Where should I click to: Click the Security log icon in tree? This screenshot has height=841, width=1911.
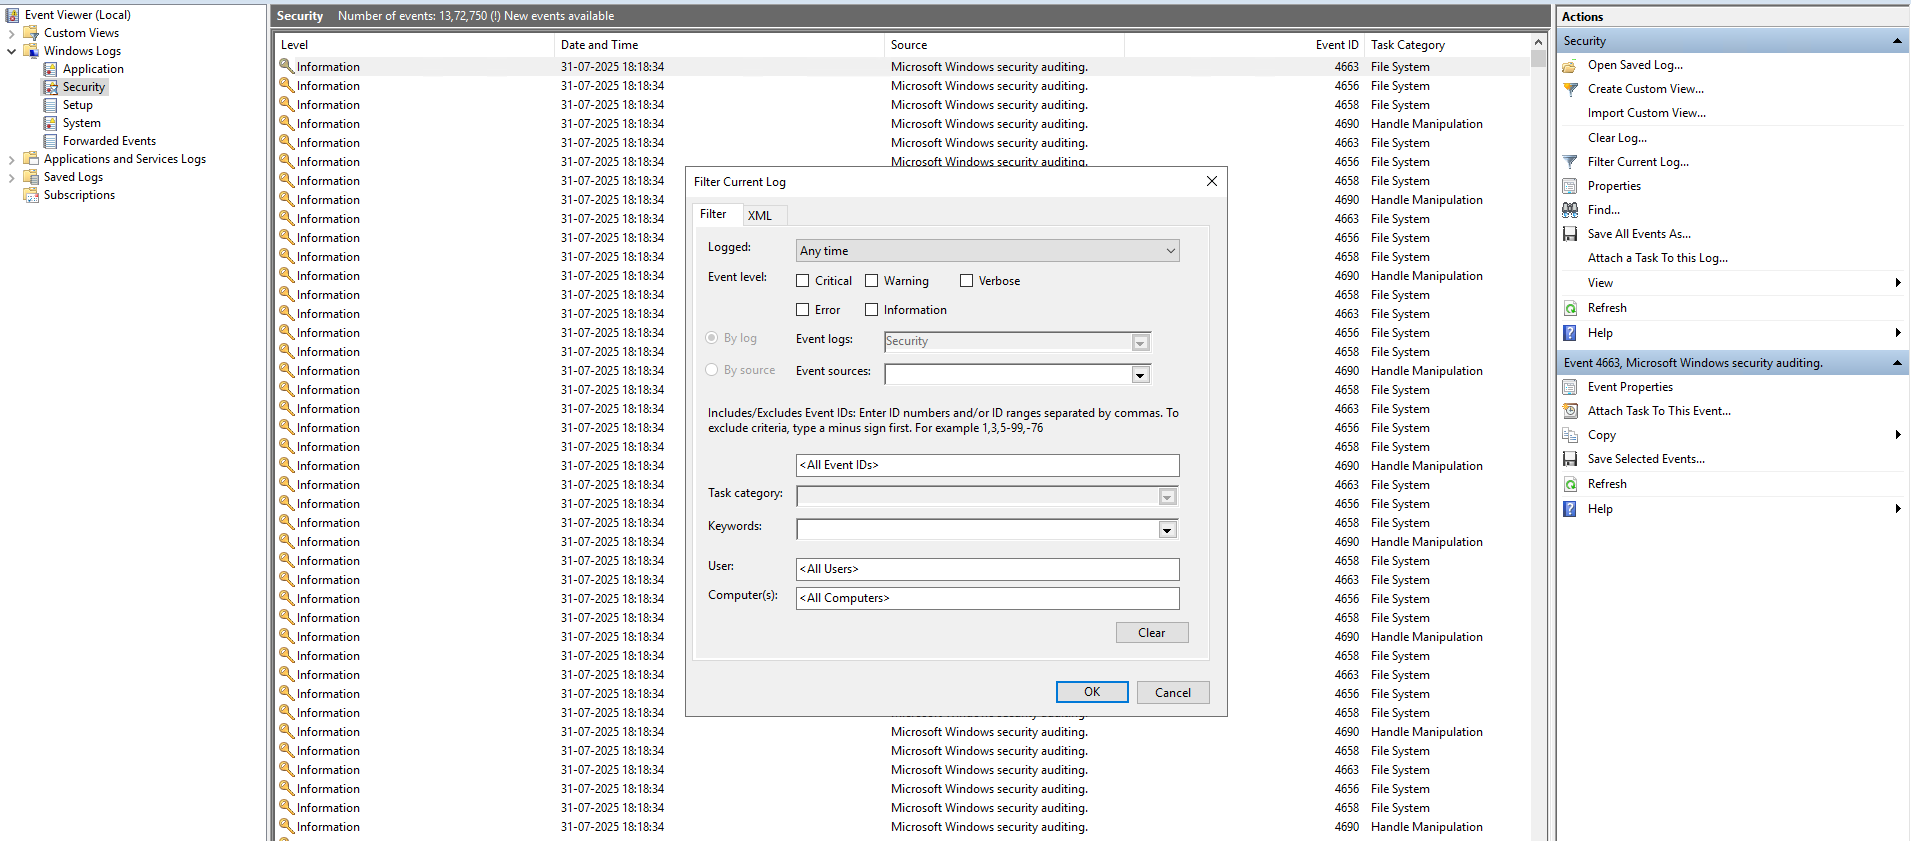coord(50,87)
